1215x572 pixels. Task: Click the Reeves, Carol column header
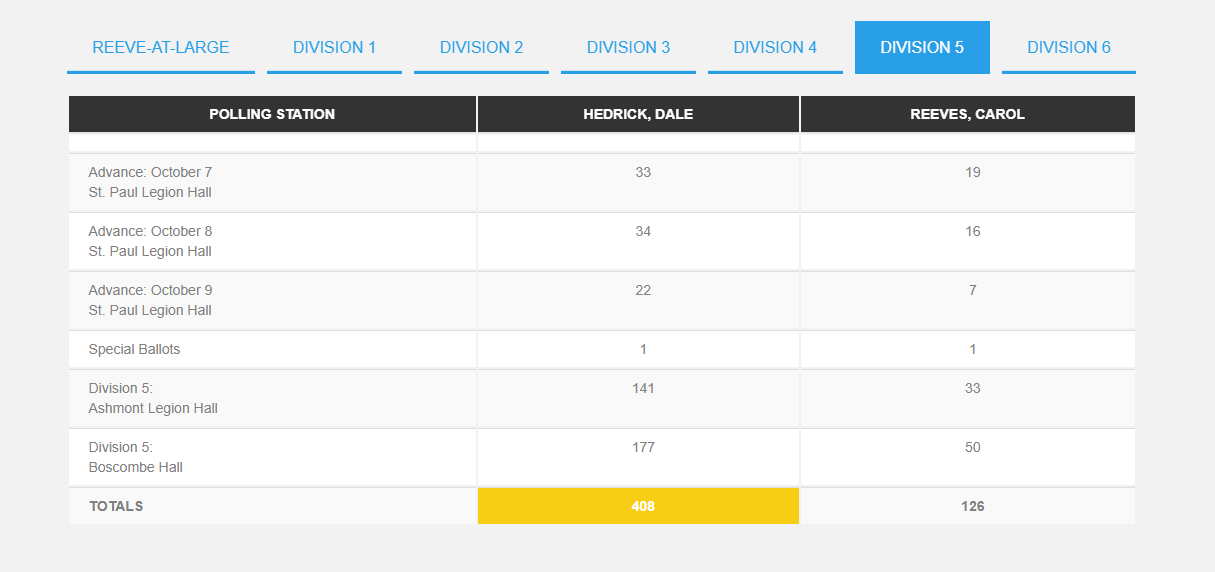coord(967,114)
